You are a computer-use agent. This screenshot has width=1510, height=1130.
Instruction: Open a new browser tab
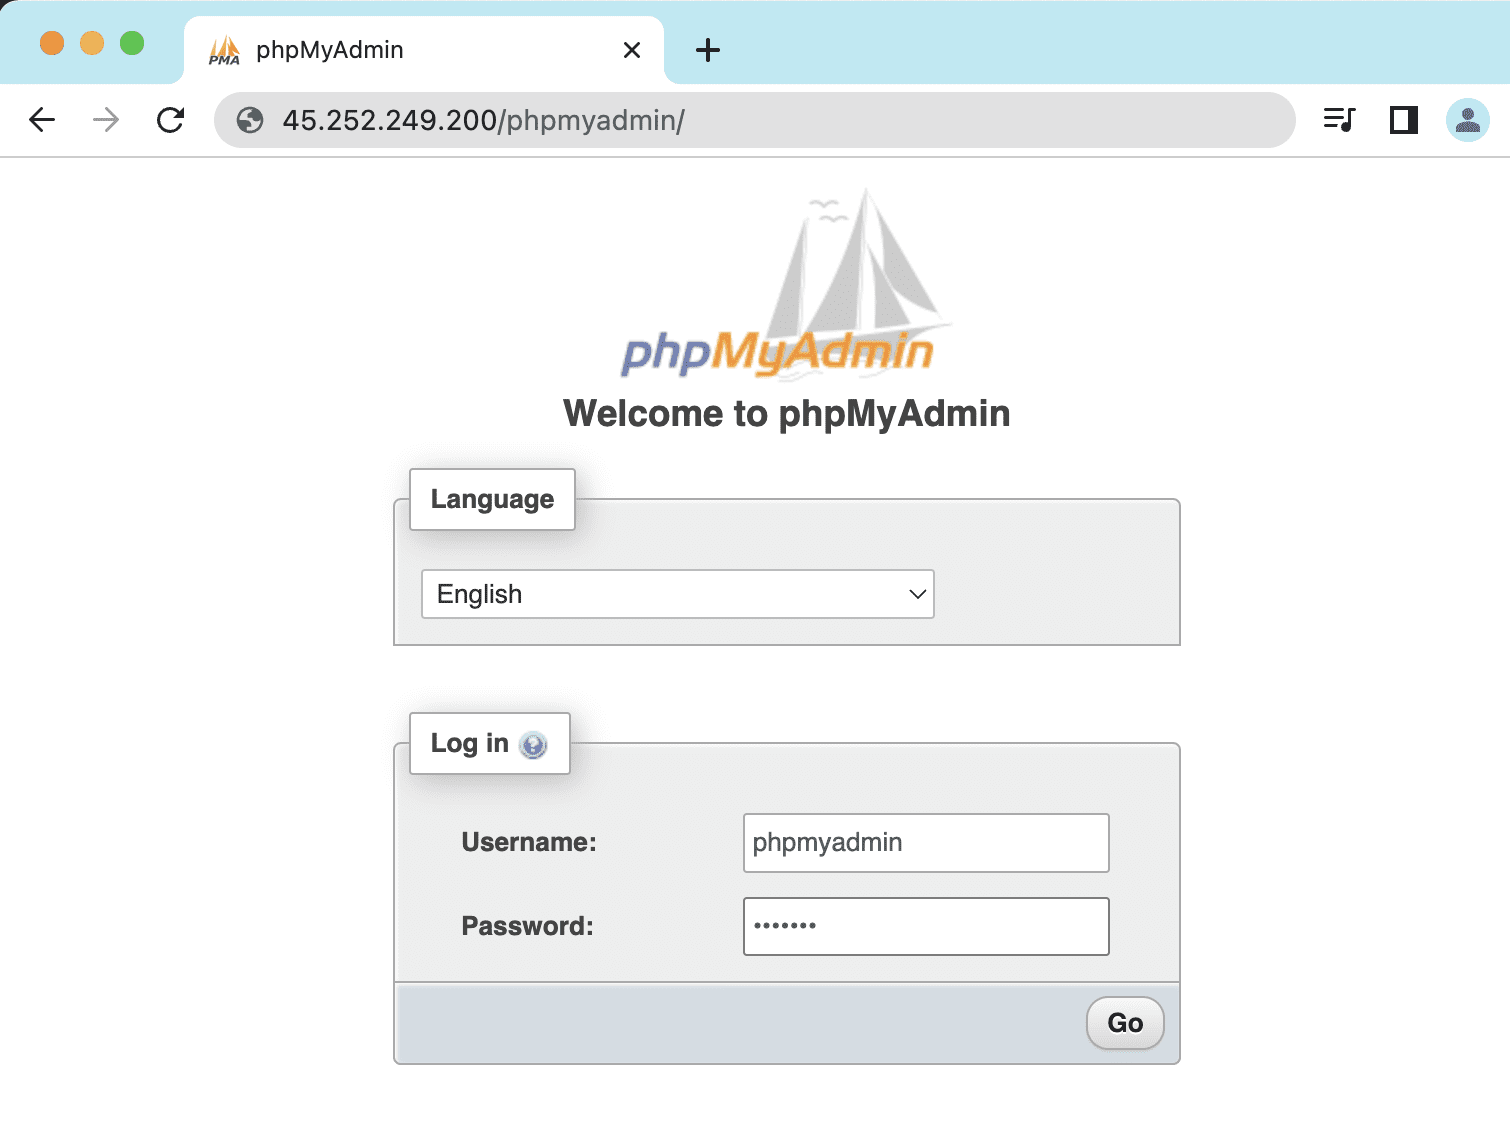point(708,50)
